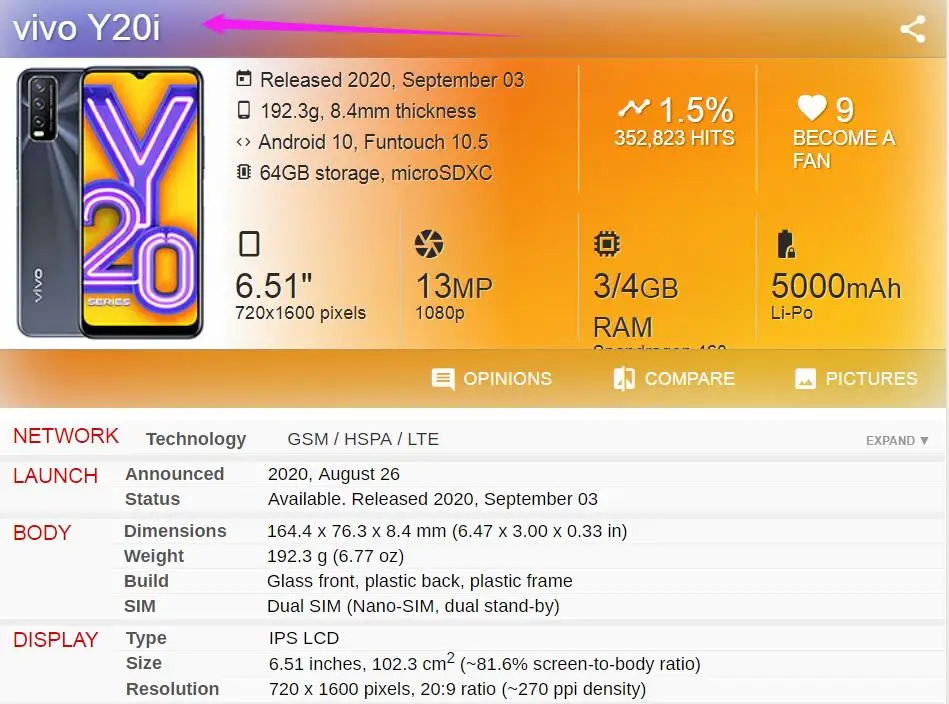Click the heart icon to become a fan
The width and height of the screenshot is (949, 704).
[x=812, y=108]
